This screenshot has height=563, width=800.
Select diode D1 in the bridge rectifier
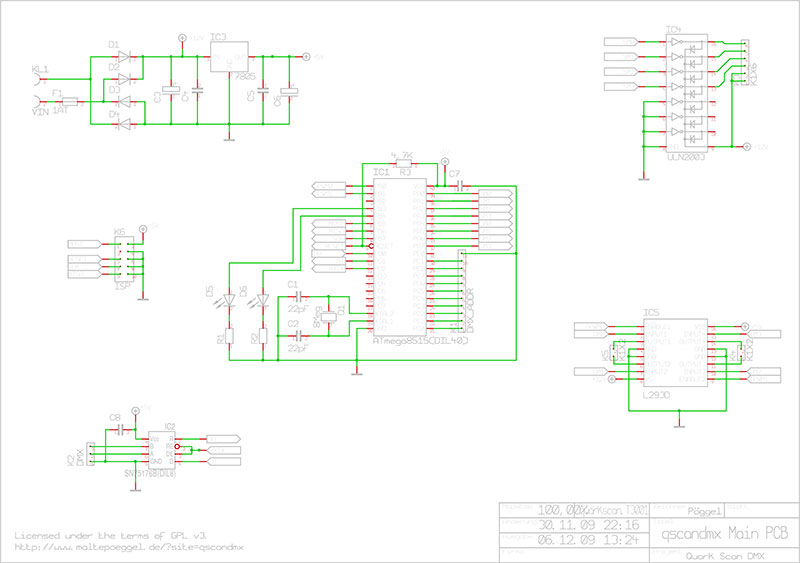[x=124, y=57]
